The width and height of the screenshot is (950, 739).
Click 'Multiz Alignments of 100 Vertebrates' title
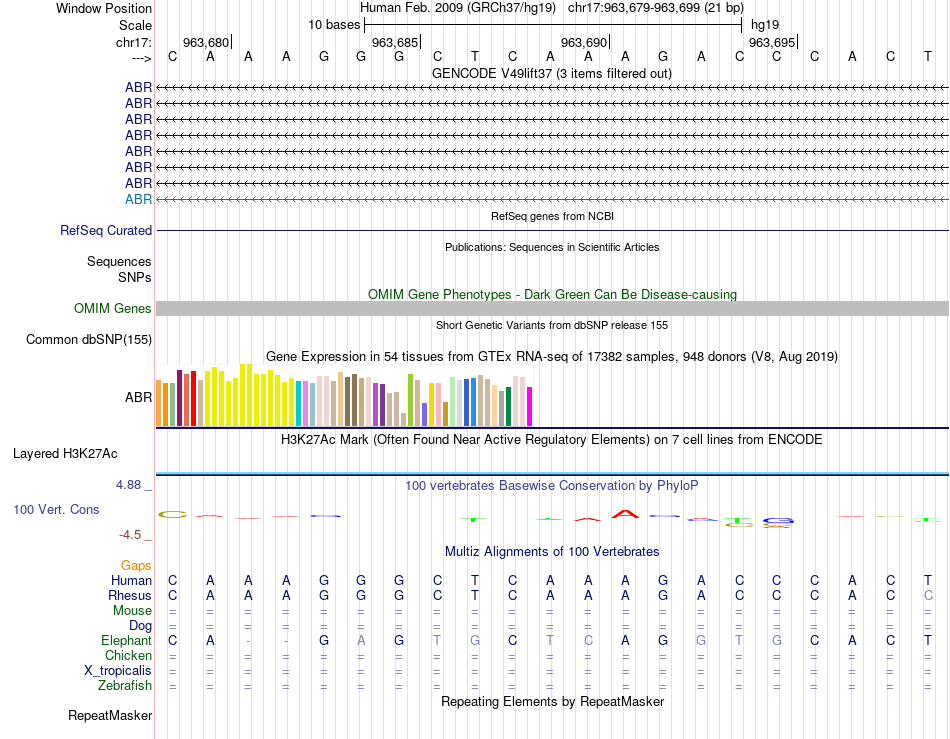(552, 551)
